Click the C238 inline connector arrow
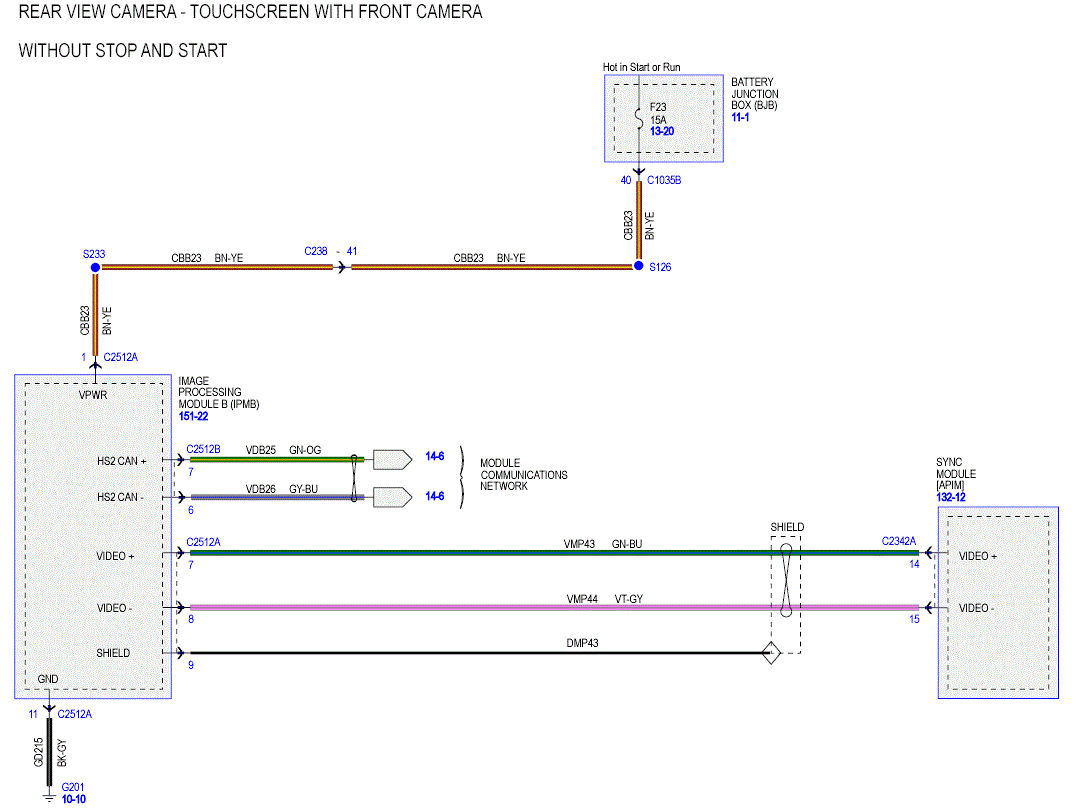The height and width of the screenshot is (809, 1083). pyautogui.click(x=341, y=267)
